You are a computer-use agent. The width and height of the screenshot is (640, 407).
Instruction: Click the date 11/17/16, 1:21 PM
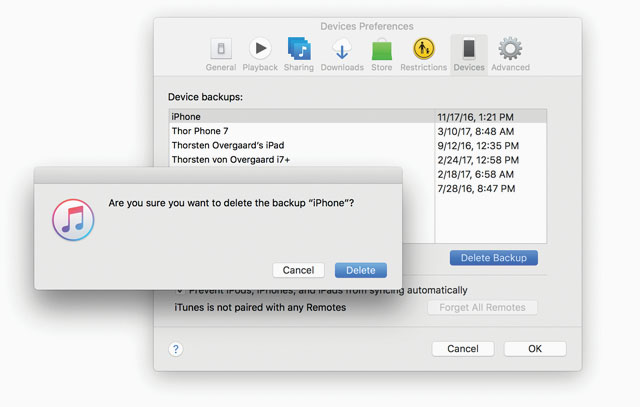(476, 117)
